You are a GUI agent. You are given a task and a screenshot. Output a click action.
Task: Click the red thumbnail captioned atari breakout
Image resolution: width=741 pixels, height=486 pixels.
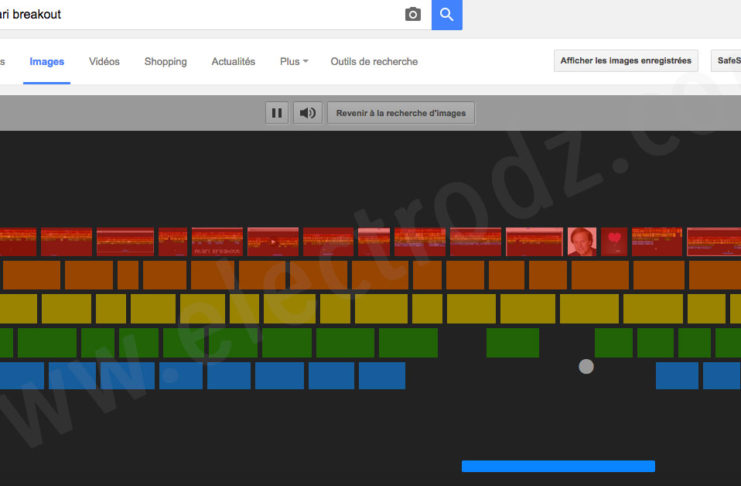point(217,242)
